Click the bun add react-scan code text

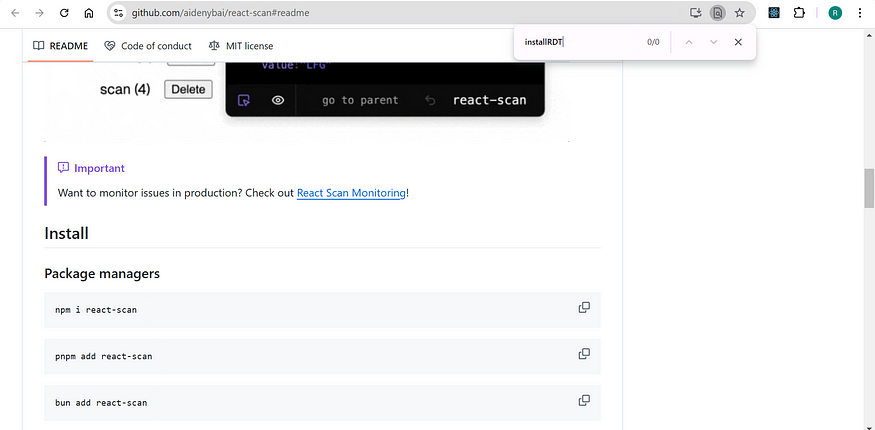click(x=101, y=403)
